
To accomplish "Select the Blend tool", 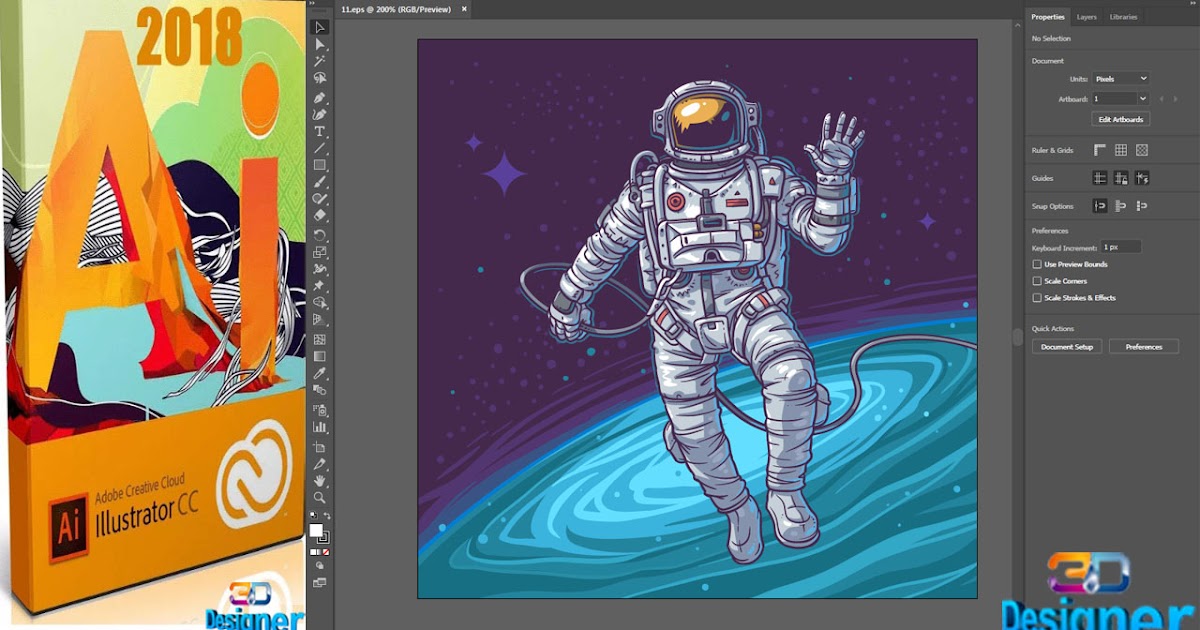I will [x=320, y=389].
